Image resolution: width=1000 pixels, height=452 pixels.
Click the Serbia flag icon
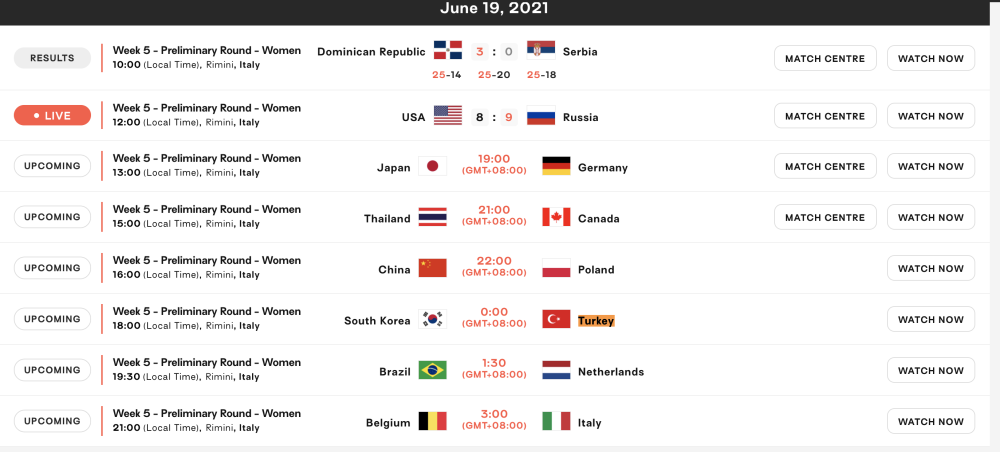tap(541, 50)
